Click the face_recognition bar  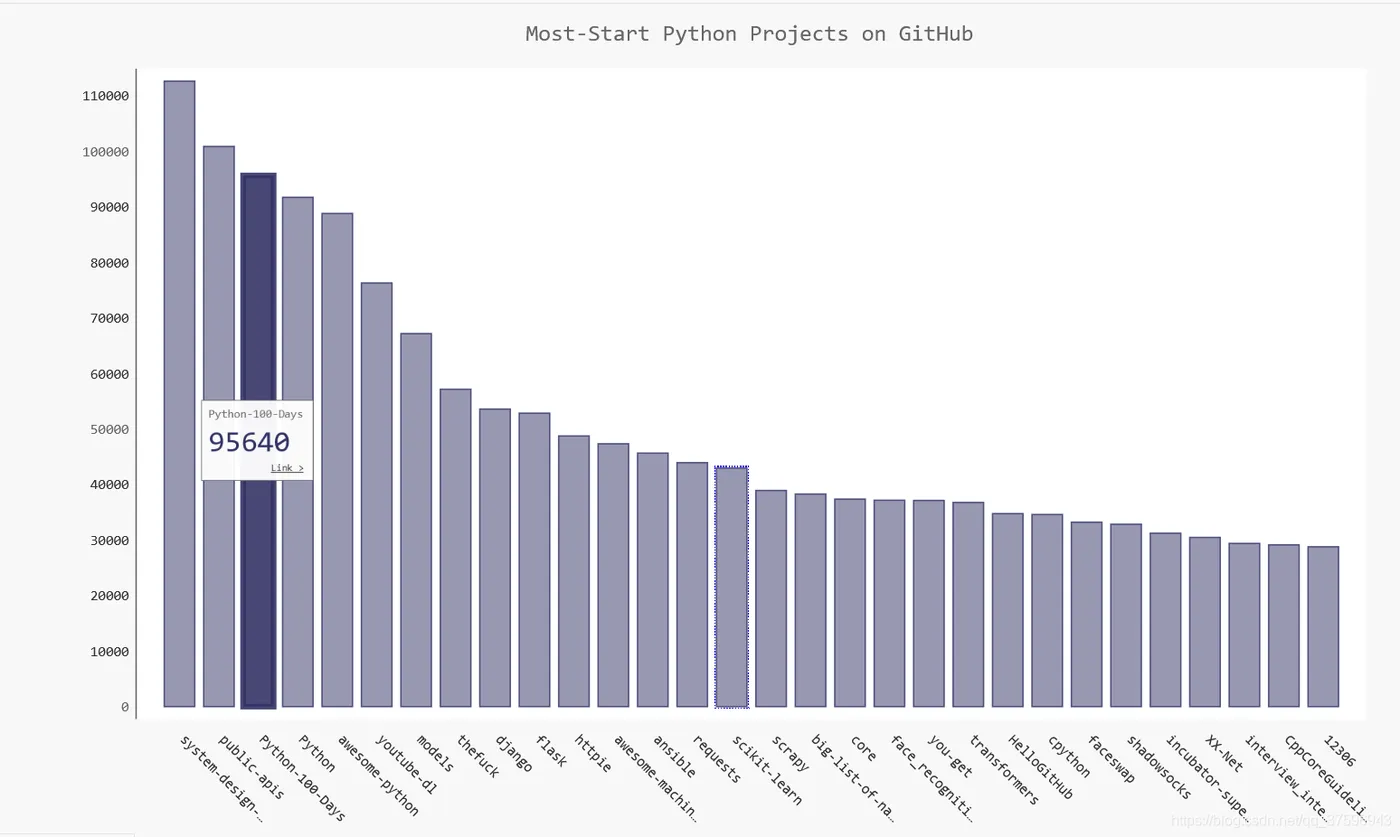(x=889, y=603)
